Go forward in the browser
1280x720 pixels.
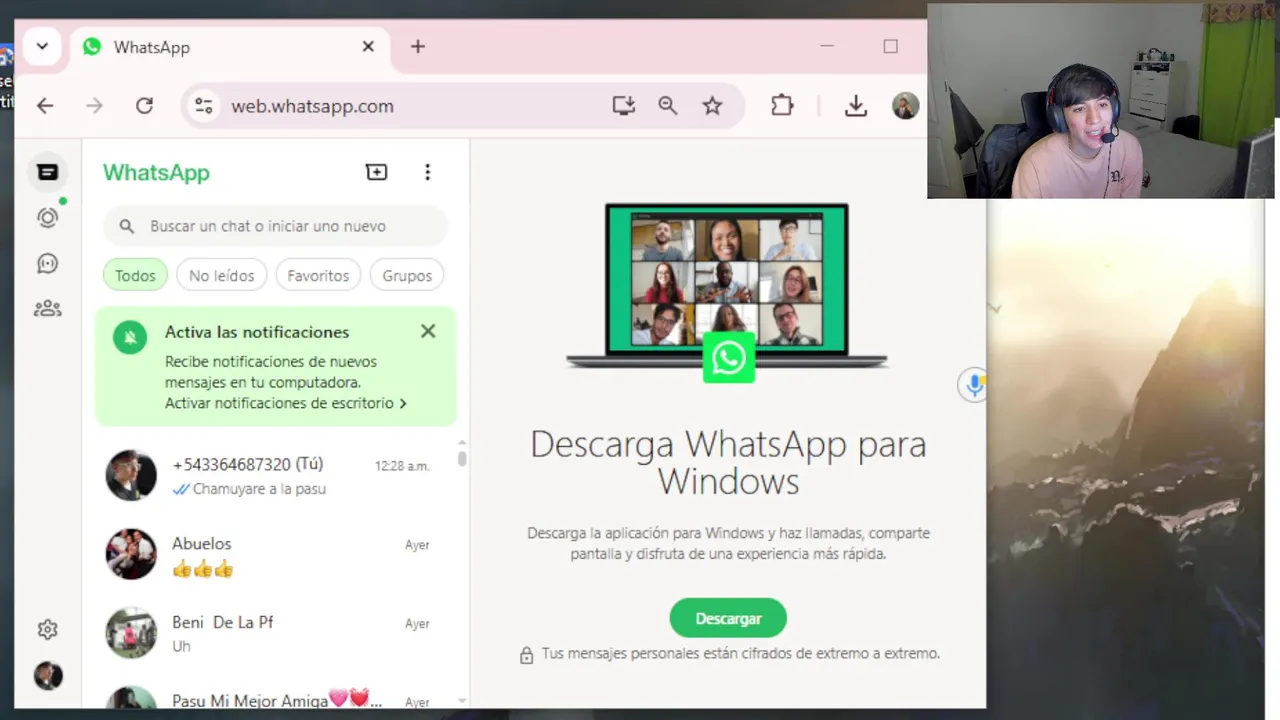click(x=94, y=105)
